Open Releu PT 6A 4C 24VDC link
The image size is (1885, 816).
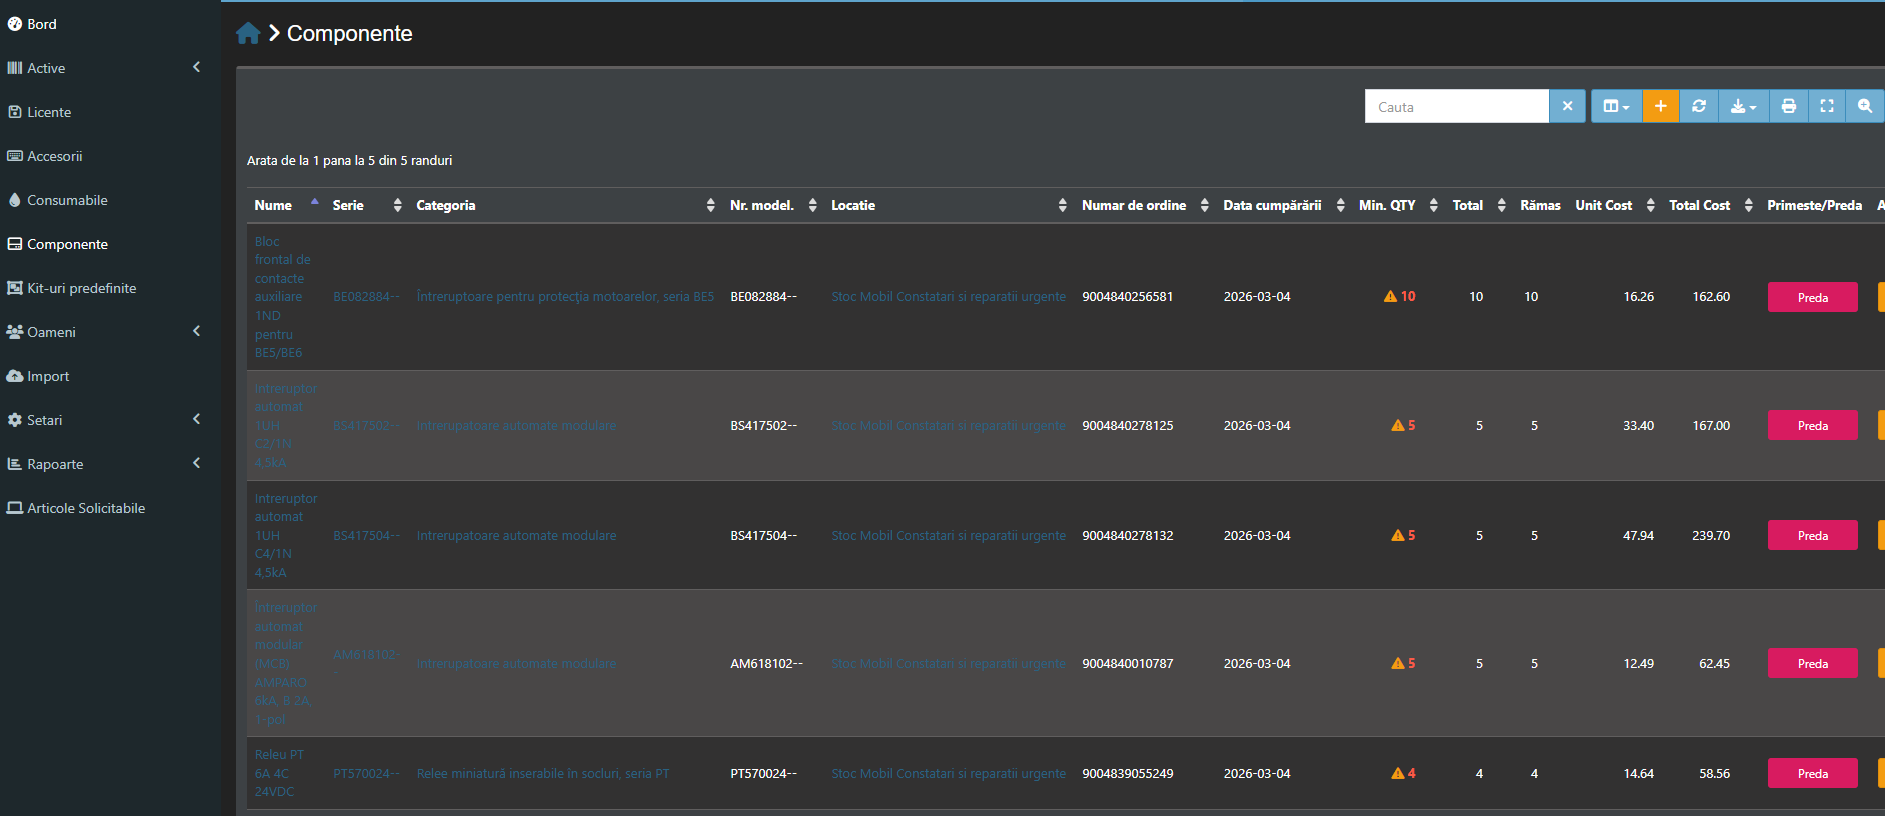click(x=279, y=773)
